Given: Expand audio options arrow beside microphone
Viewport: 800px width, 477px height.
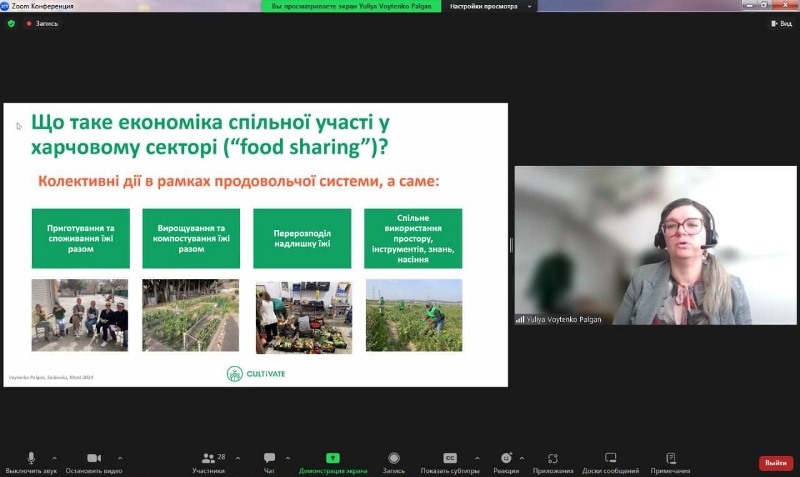Looking at the screenshot, I should 54,457.
